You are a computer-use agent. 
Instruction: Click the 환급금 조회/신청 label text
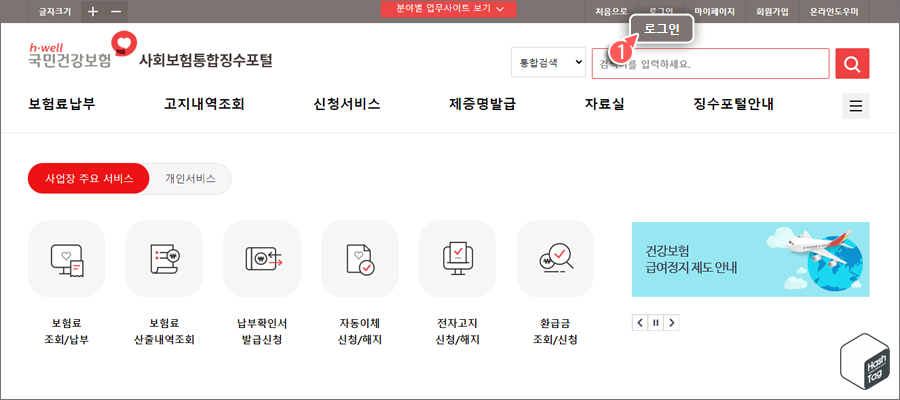(555, 332)
